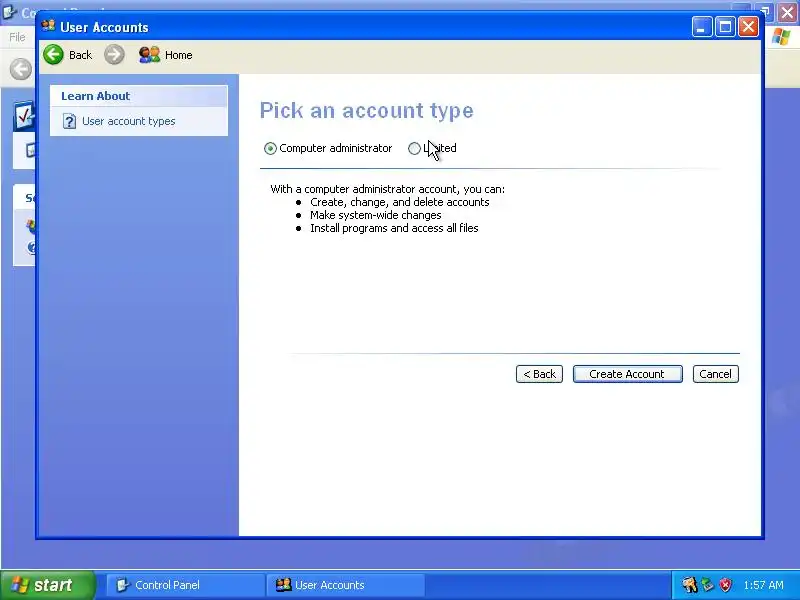Open the Windows Start menu
Image resolution: width=800 pixels, height=600 pixels.
point(47,585)
